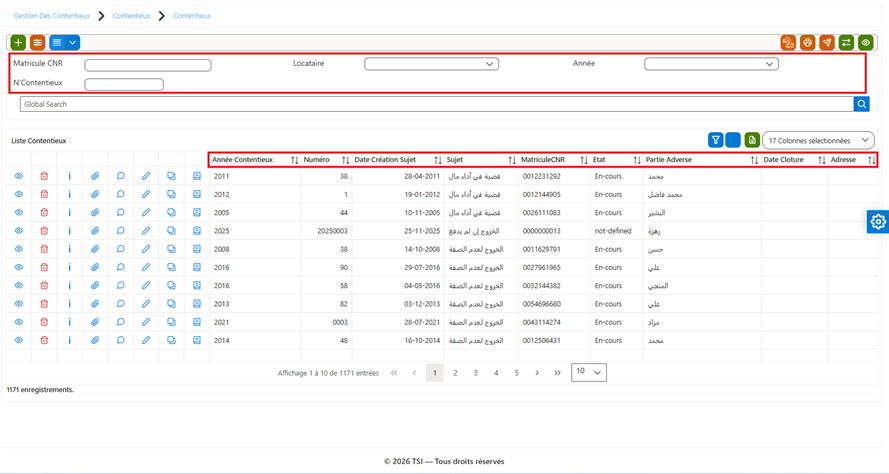Sort by Année Contentieux column arrows
Image resolution: width=889 pixels, height=474 pixels.
click(294, 160)
